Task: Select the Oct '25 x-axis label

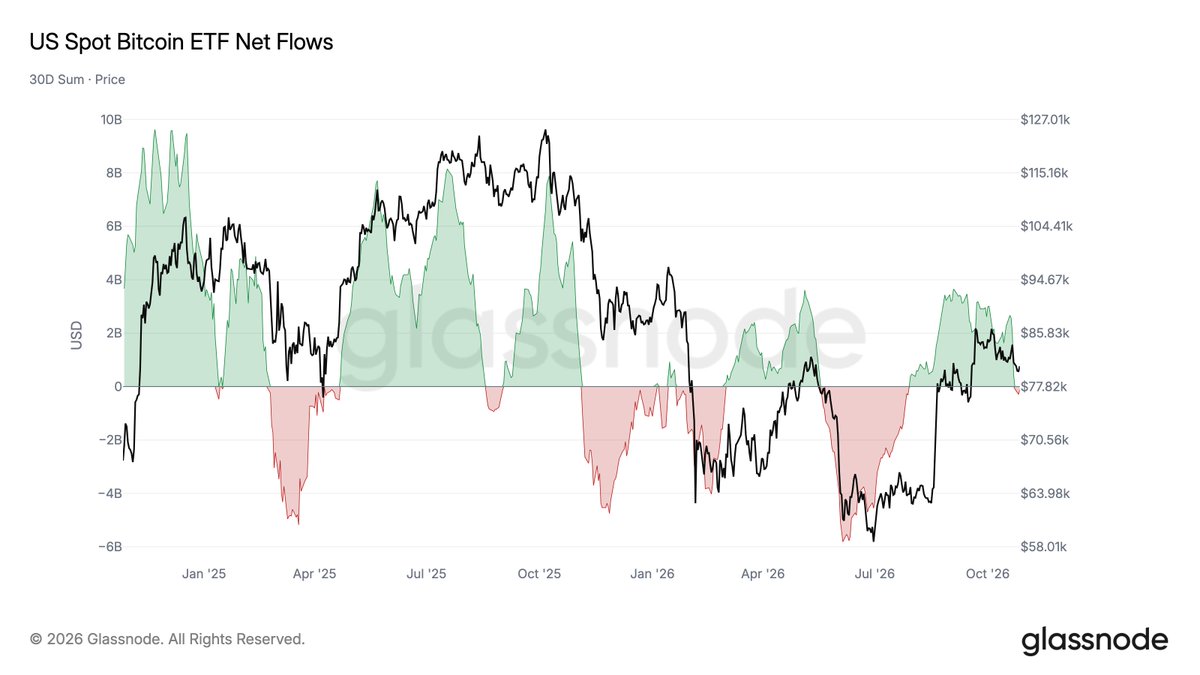Action: coord(540,574)
